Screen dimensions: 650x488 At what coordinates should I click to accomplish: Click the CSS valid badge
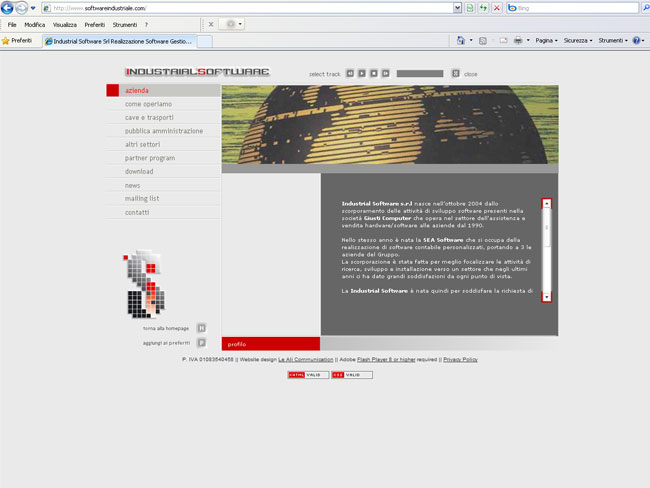point(352,375)
